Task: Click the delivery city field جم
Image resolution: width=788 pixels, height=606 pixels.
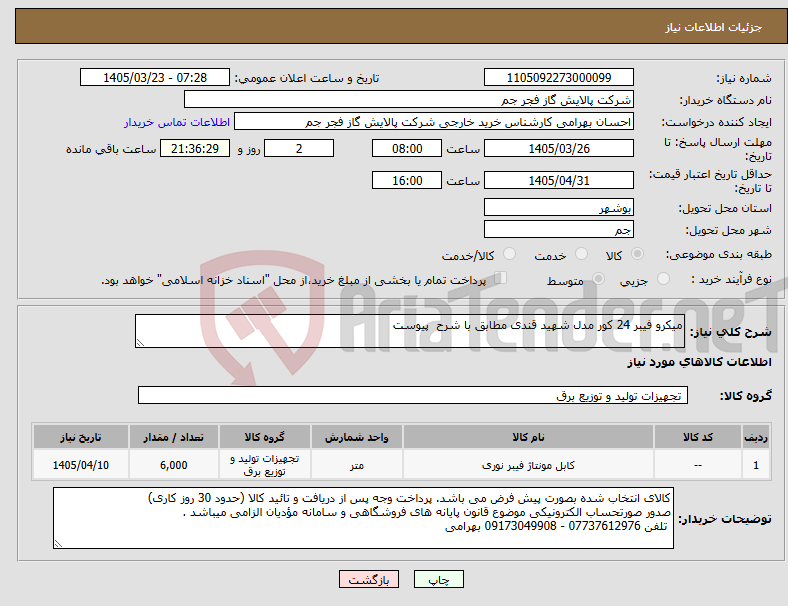Action: 559,230
